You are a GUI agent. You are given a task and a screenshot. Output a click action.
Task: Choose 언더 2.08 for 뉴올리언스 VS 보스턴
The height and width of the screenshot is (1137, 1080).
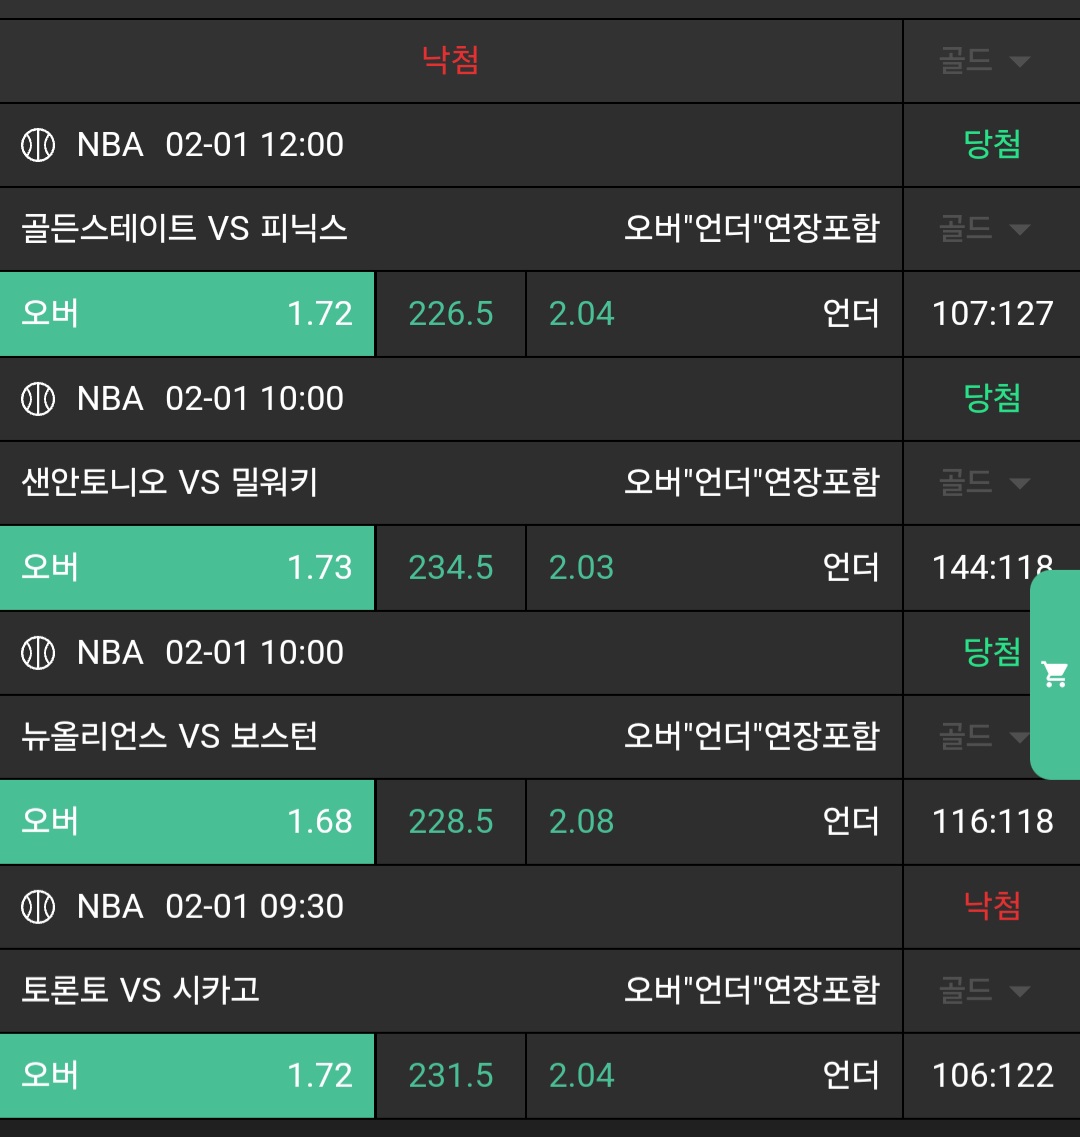pyautogui.click(x=714, y=822)
